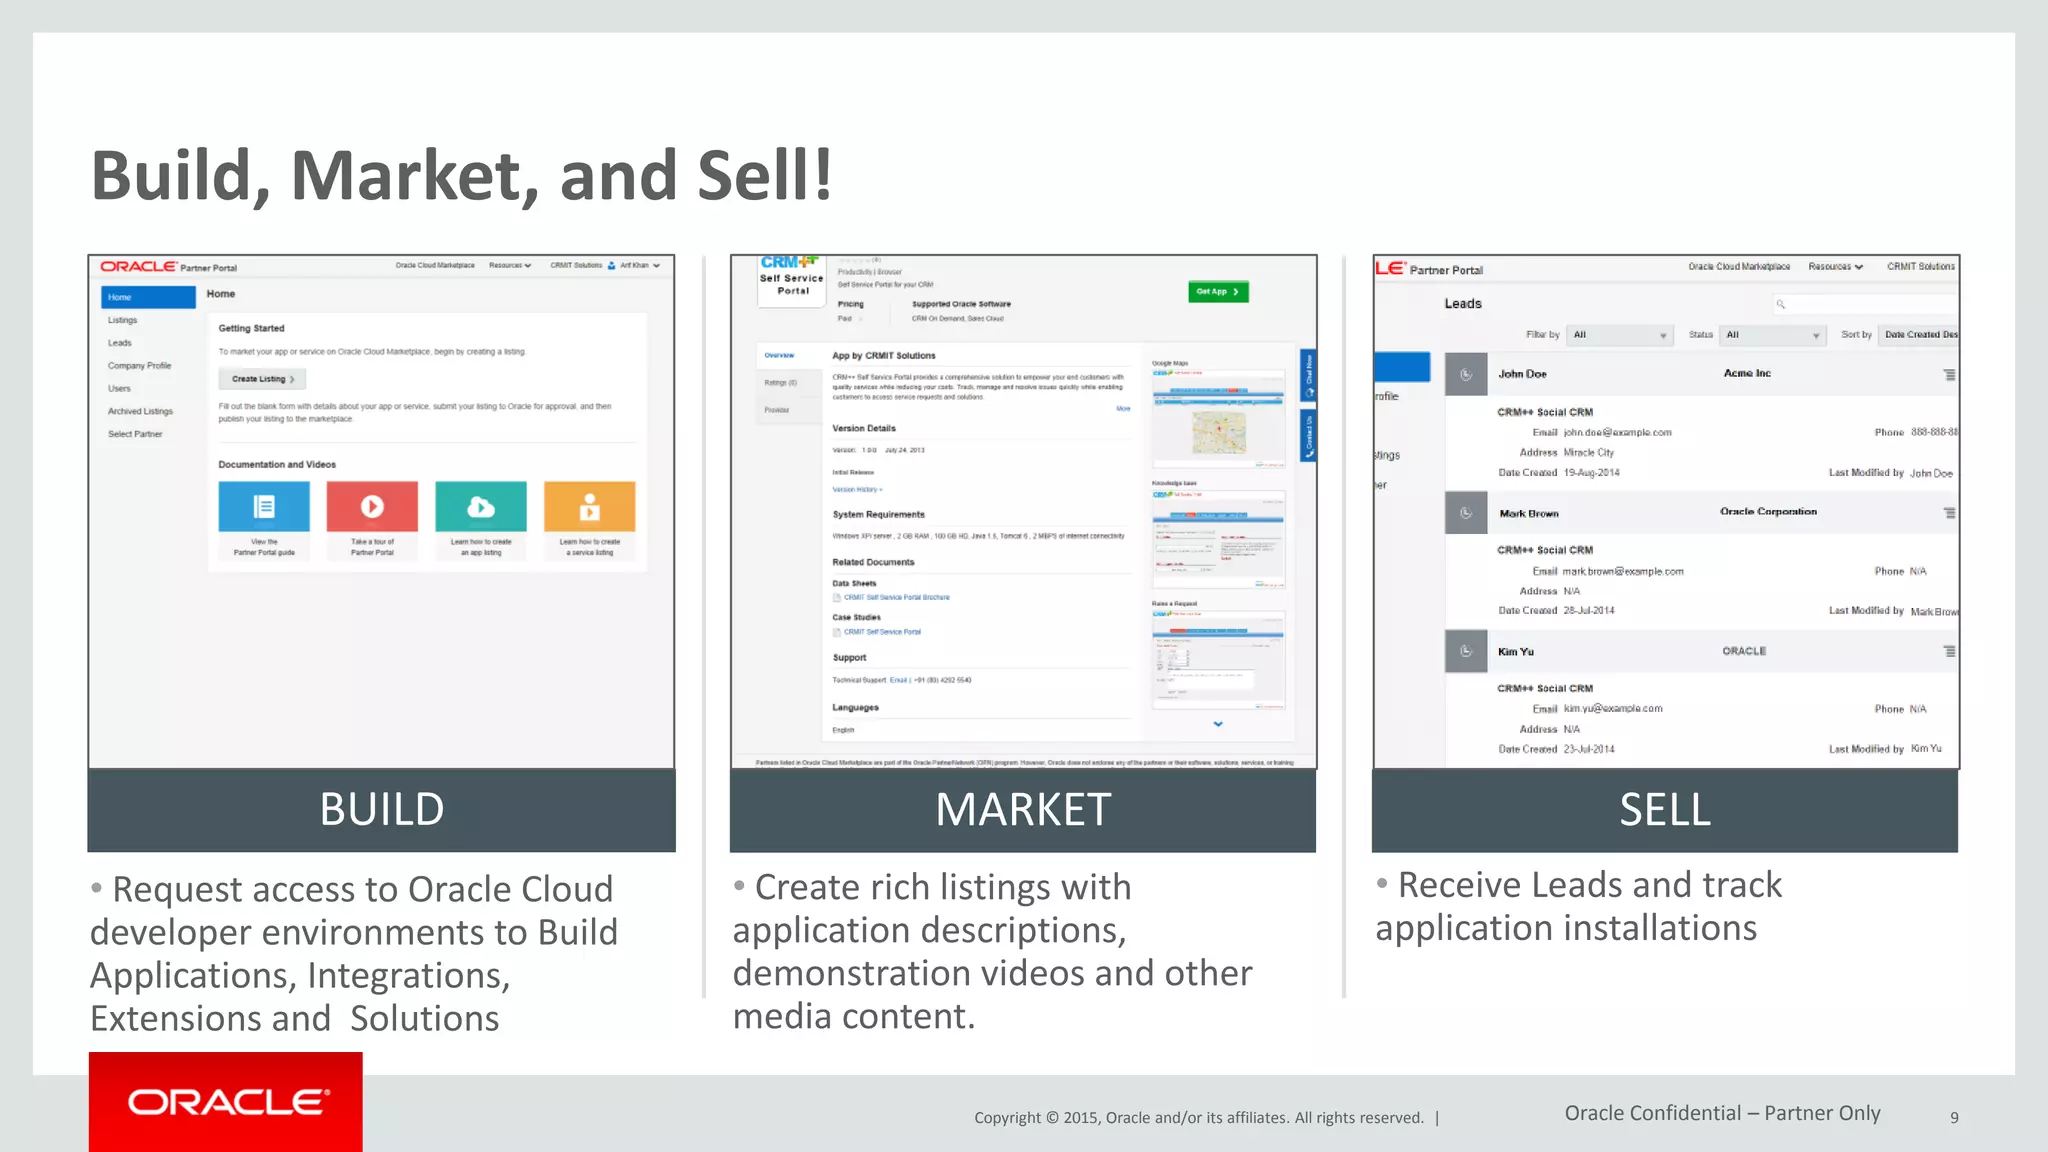Select Home in the Partner Portal sidebar

click(x=148, y=297)
